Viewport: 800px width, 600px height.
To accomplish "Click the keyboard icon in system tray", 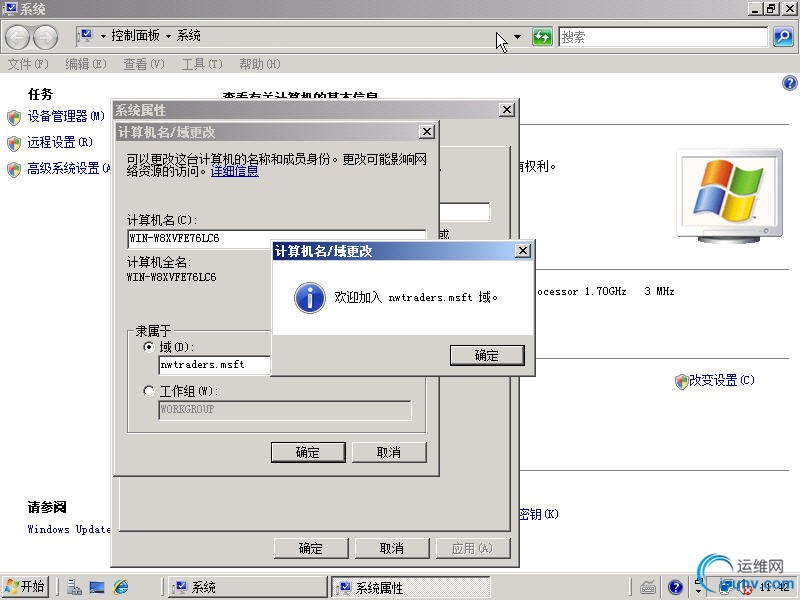I will [648, 588].
